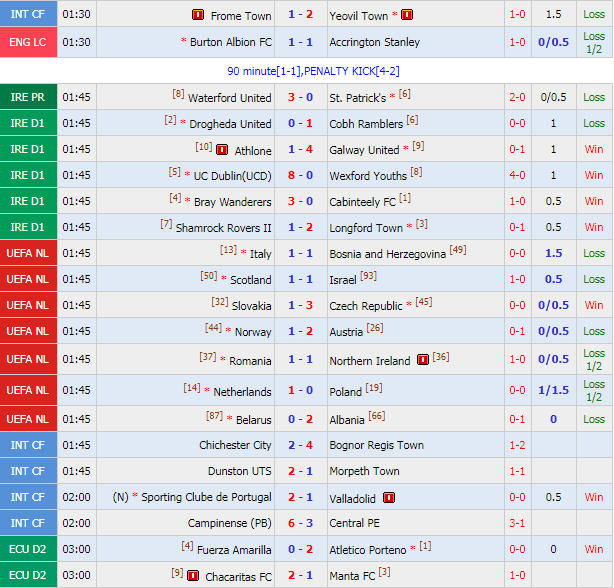Select the Austria team name

(x=346, y=332)
